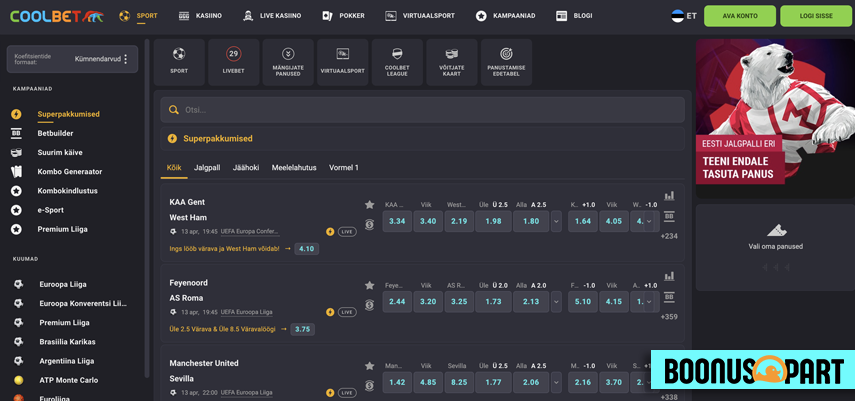Open Betbuilder icon for Feyenoord match
This screenshot has height=401, width=855.
click(669, 297)
